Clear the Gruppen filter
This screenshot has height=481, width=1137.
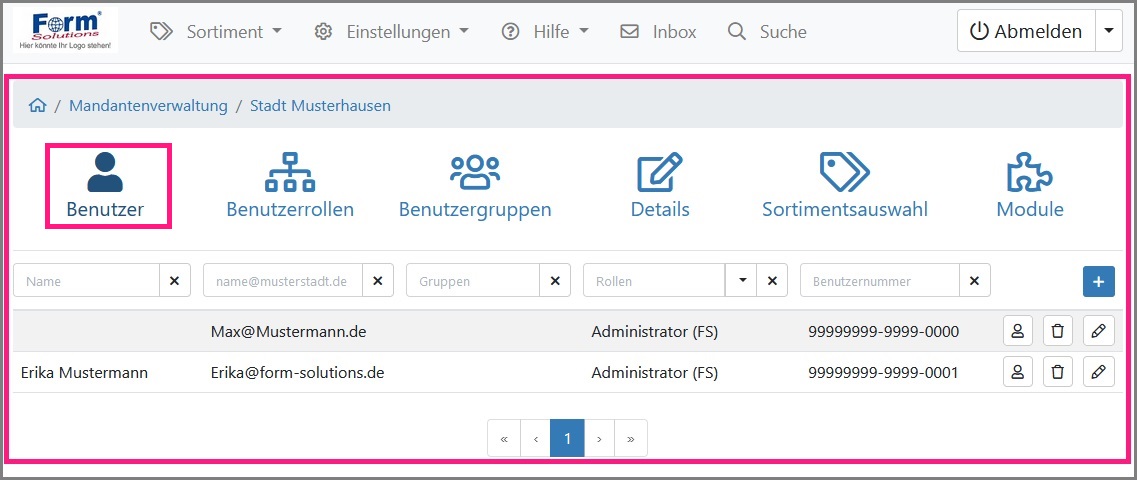[555, 281]
